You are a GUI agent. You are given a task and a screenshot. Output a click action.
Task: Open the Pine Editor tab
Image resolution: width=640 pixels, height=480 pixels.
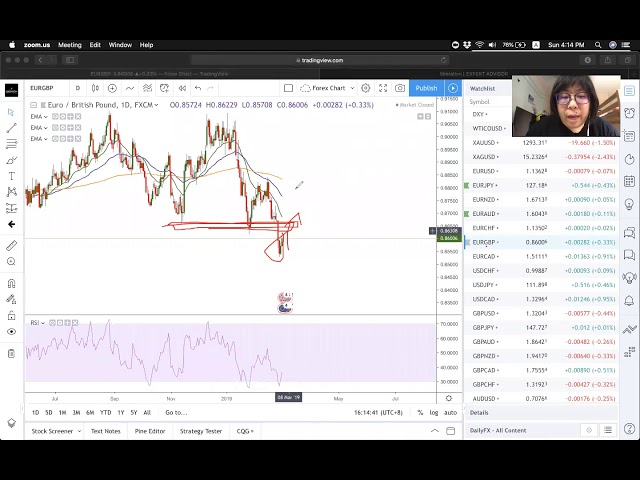tap(150, 431)
